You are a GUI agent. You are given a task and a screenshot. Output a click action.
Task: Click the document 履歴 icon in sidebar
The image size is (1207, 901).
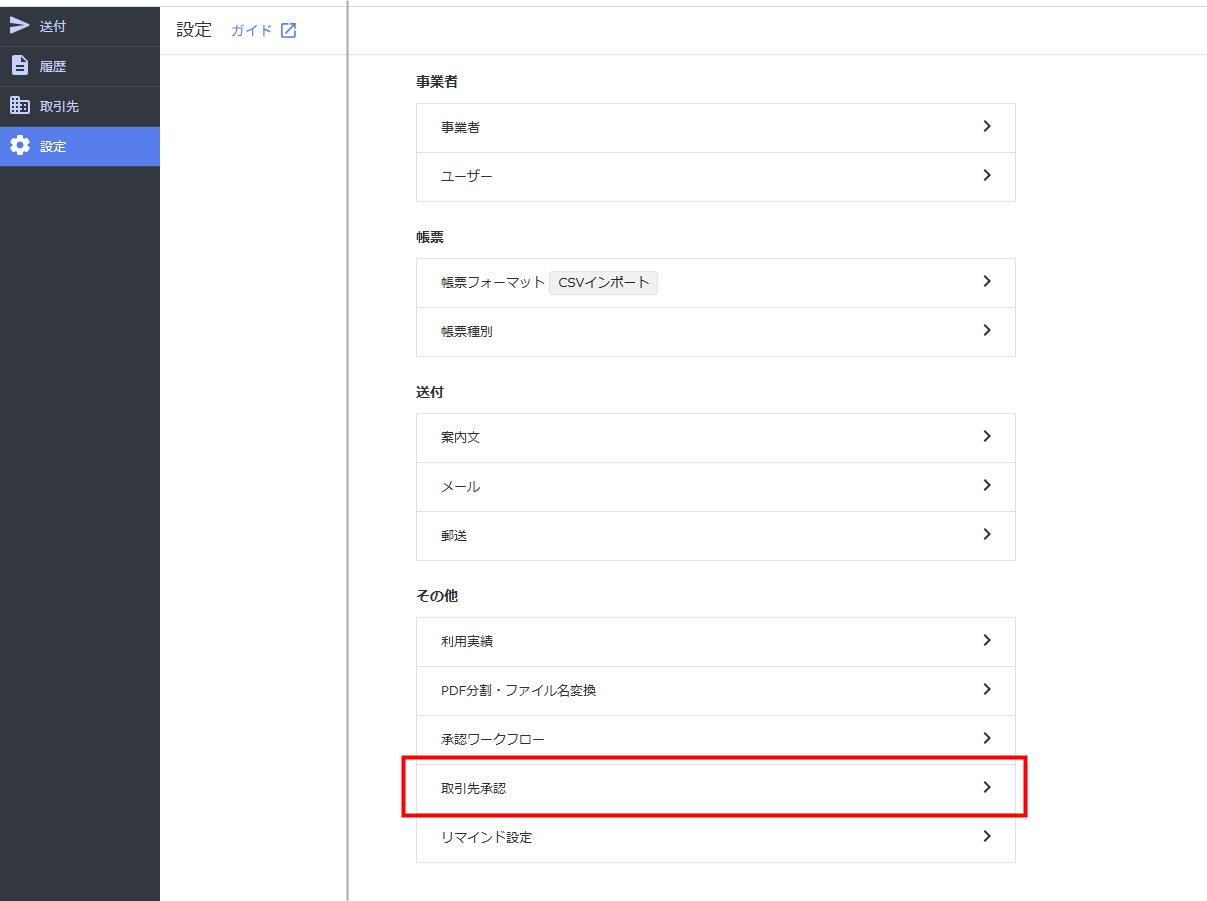pos(20,66)
